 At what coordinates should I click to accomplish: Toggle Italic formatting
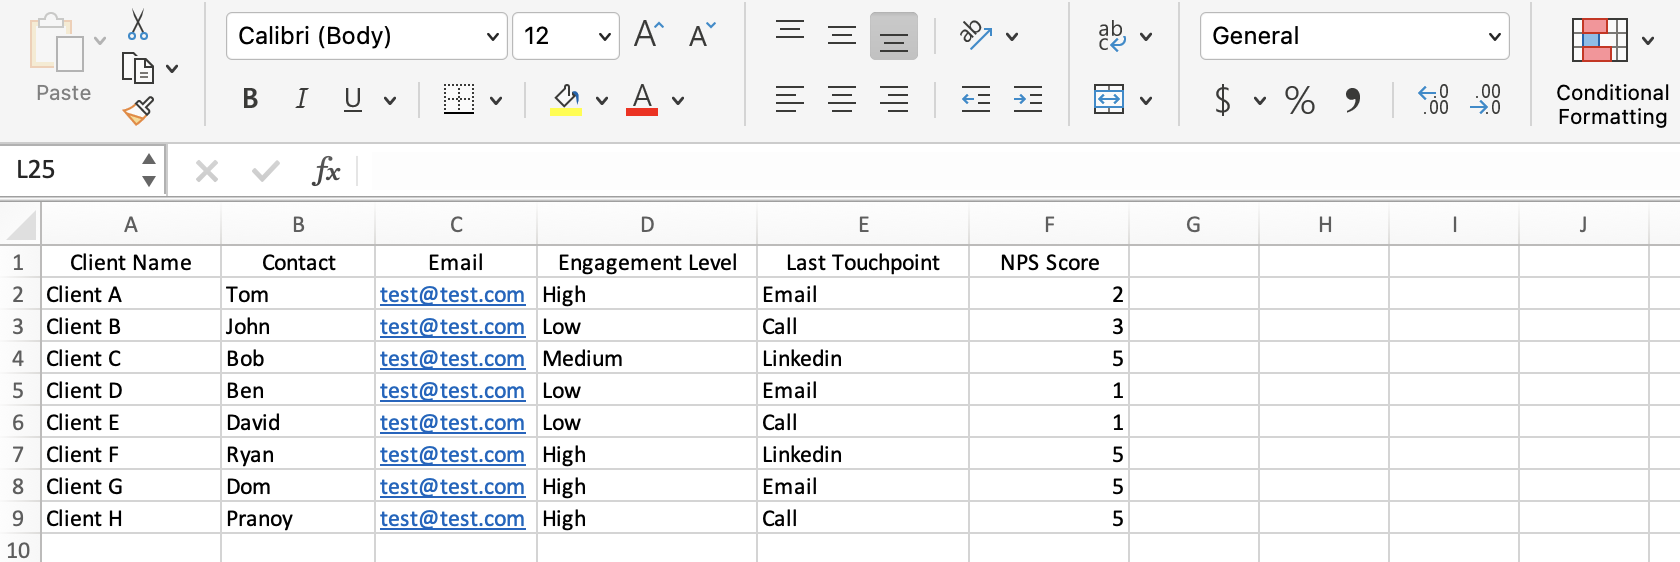point(301,99)
